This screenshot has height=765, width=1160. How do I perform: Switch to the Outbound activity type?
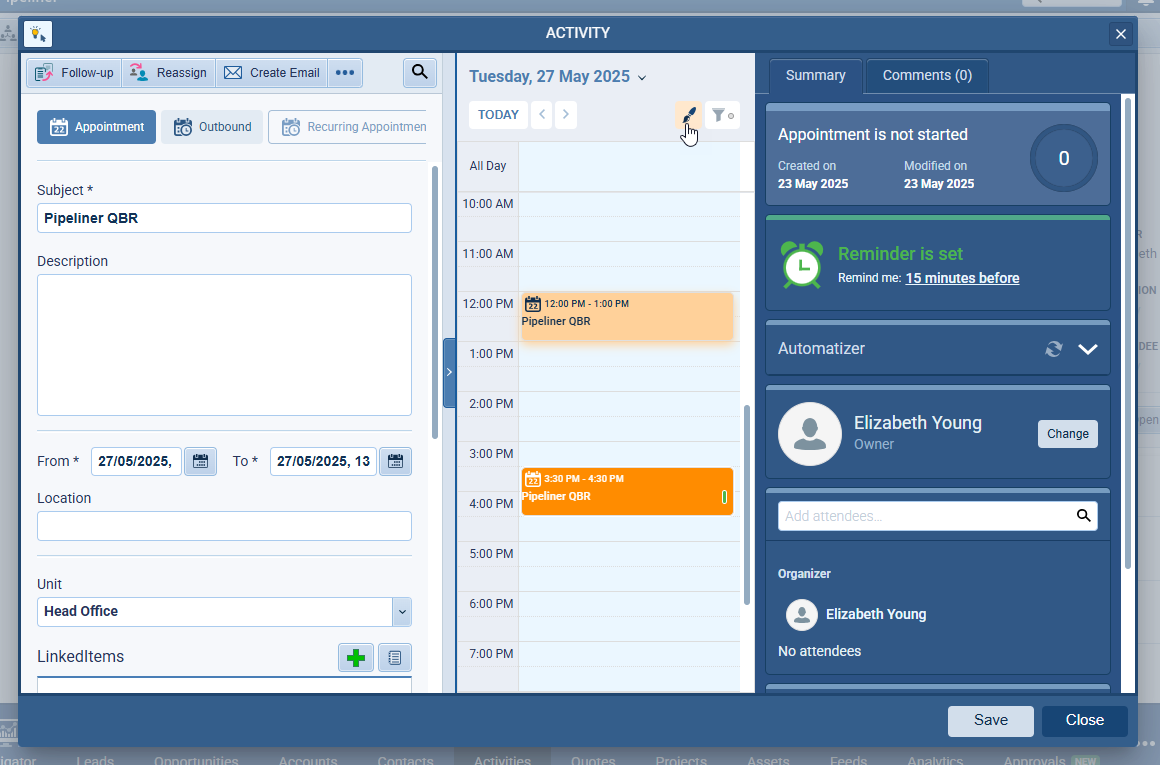click(x=211, y=127)
